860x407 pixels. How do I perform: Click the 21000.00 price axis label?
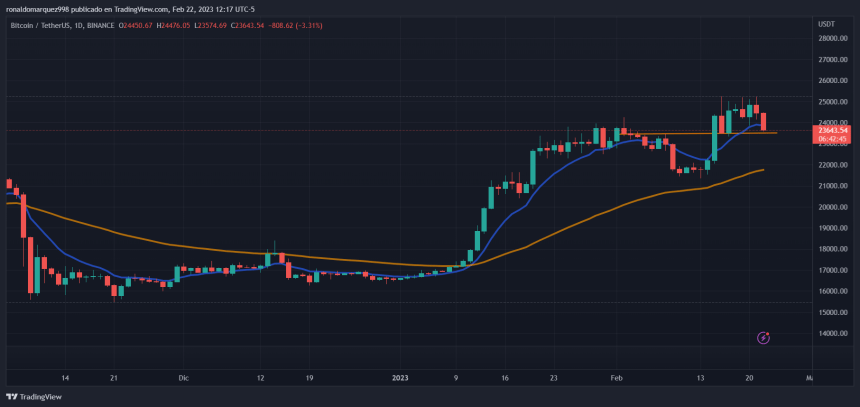(833, 186)
